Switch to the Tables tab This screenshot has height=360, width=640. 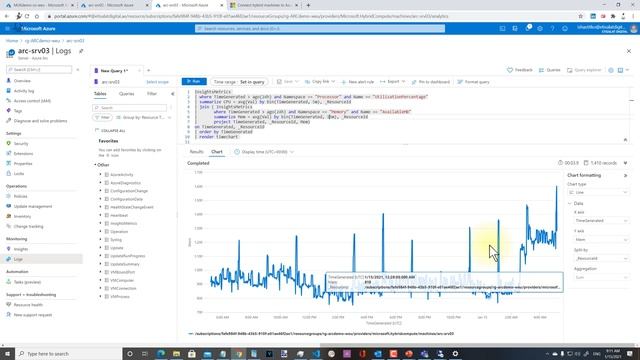coord(100,94)
